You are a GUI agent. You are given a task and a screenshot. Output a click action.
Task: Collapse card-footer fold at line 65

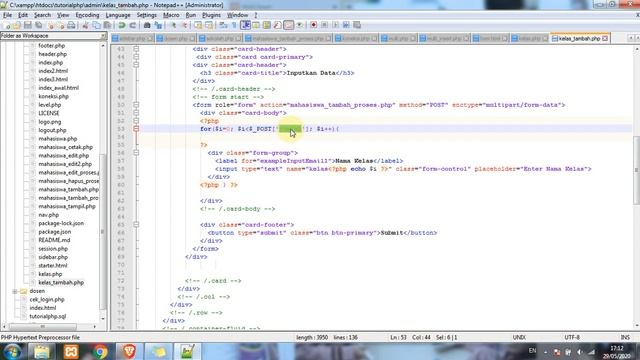point(136,224)
